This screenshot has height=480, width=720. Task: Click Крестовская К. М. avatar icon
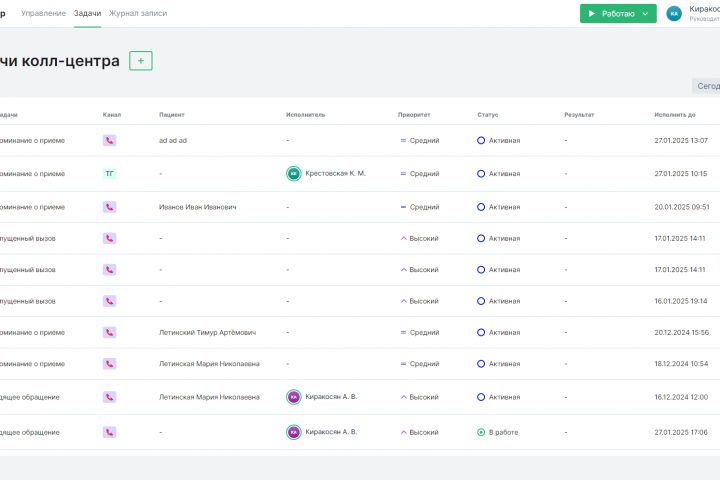click(293, 174)
